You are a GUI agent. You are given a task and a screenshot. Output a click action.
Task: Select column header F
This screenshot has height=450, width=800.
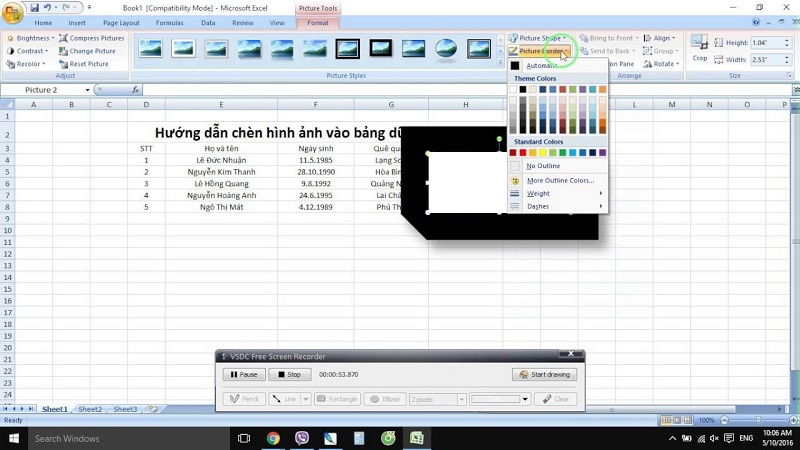315,105
